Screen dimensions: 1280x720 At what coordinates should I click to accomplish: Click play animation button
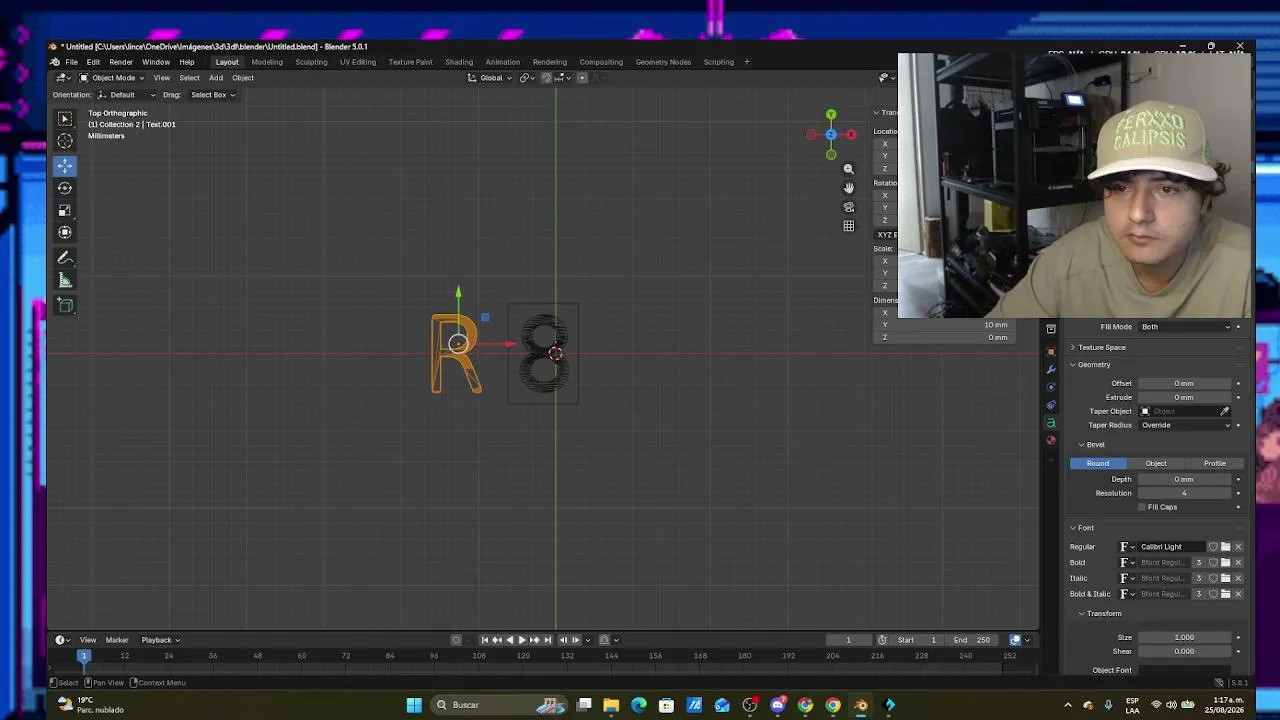pyautogui.click(x=521, y=640)
